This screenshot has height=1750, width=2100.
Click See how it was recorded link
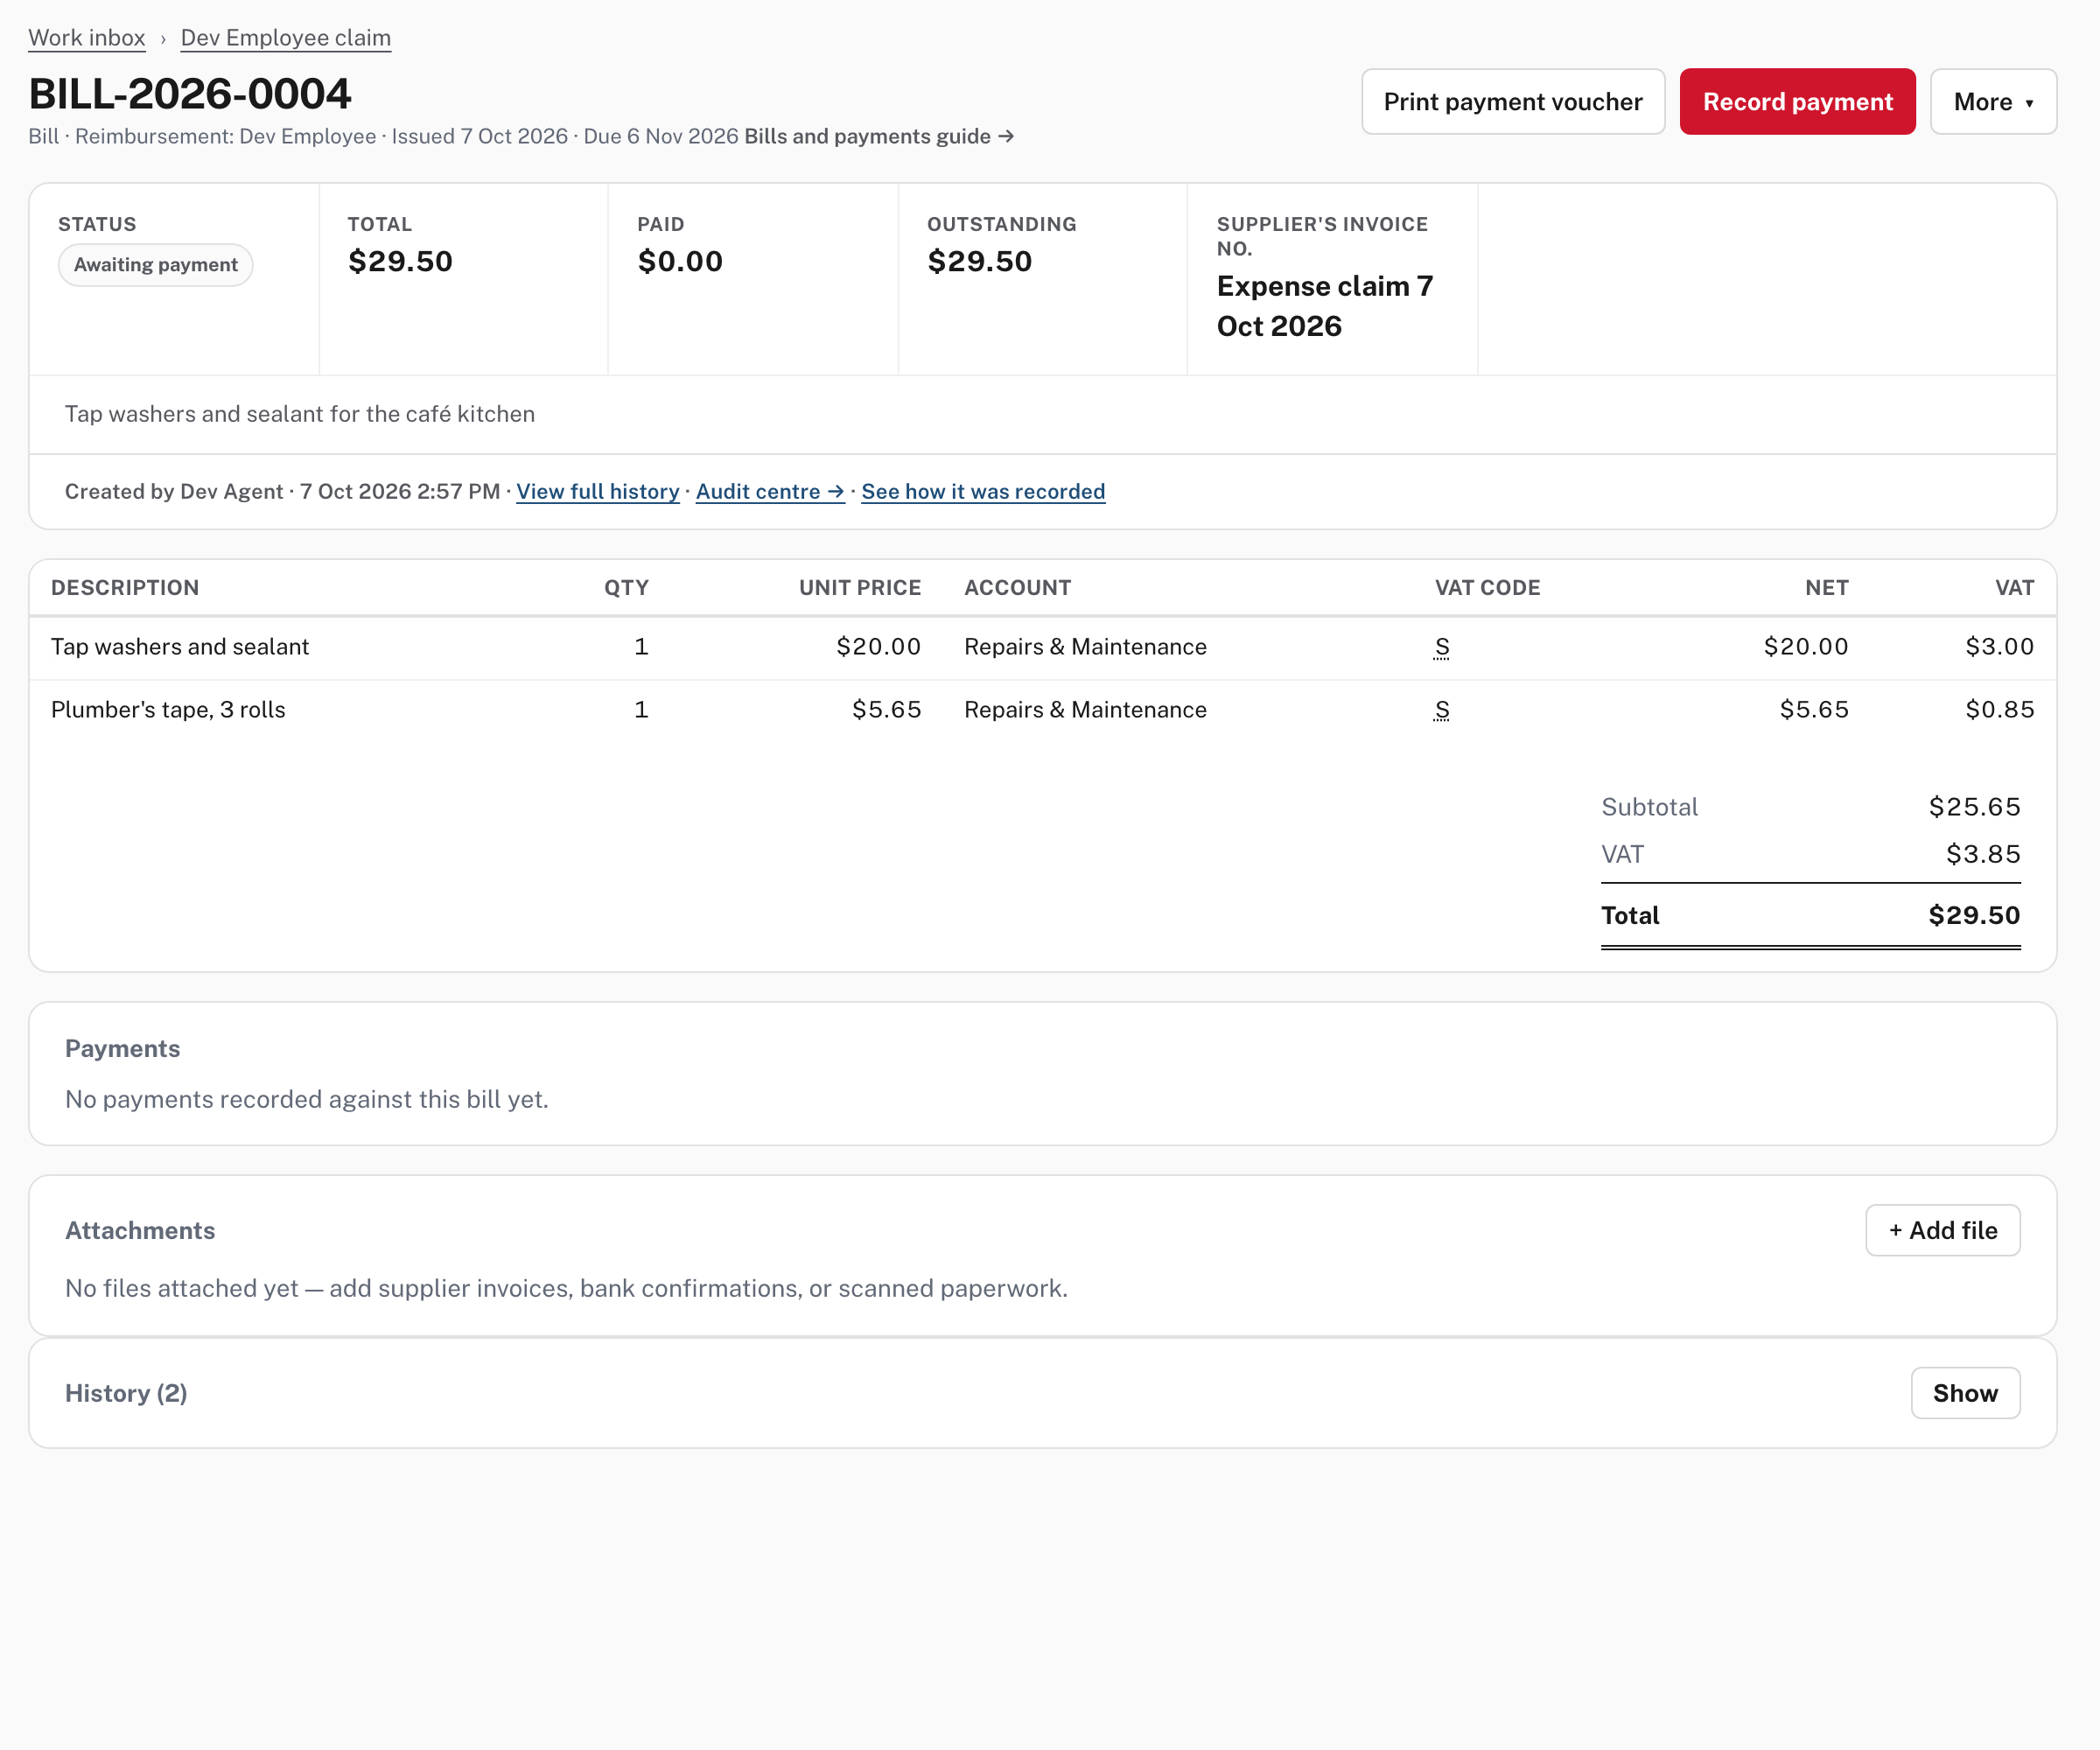point(983,492)
